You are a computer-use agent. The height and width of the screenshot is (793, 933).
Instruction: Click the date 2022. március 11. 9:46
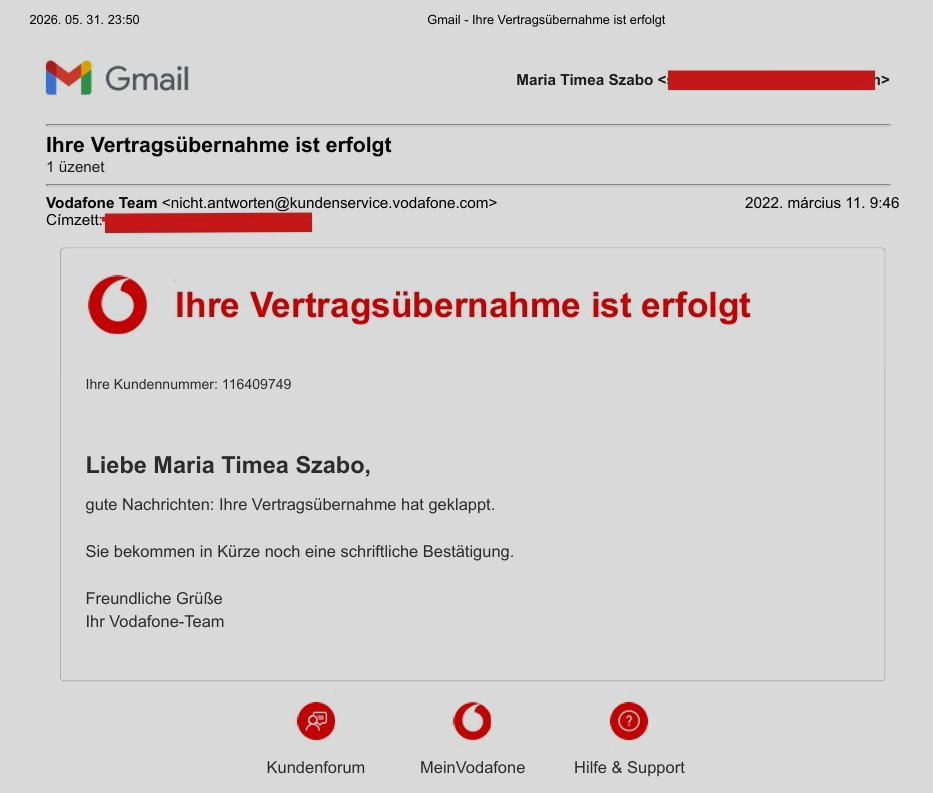point(822,203)
